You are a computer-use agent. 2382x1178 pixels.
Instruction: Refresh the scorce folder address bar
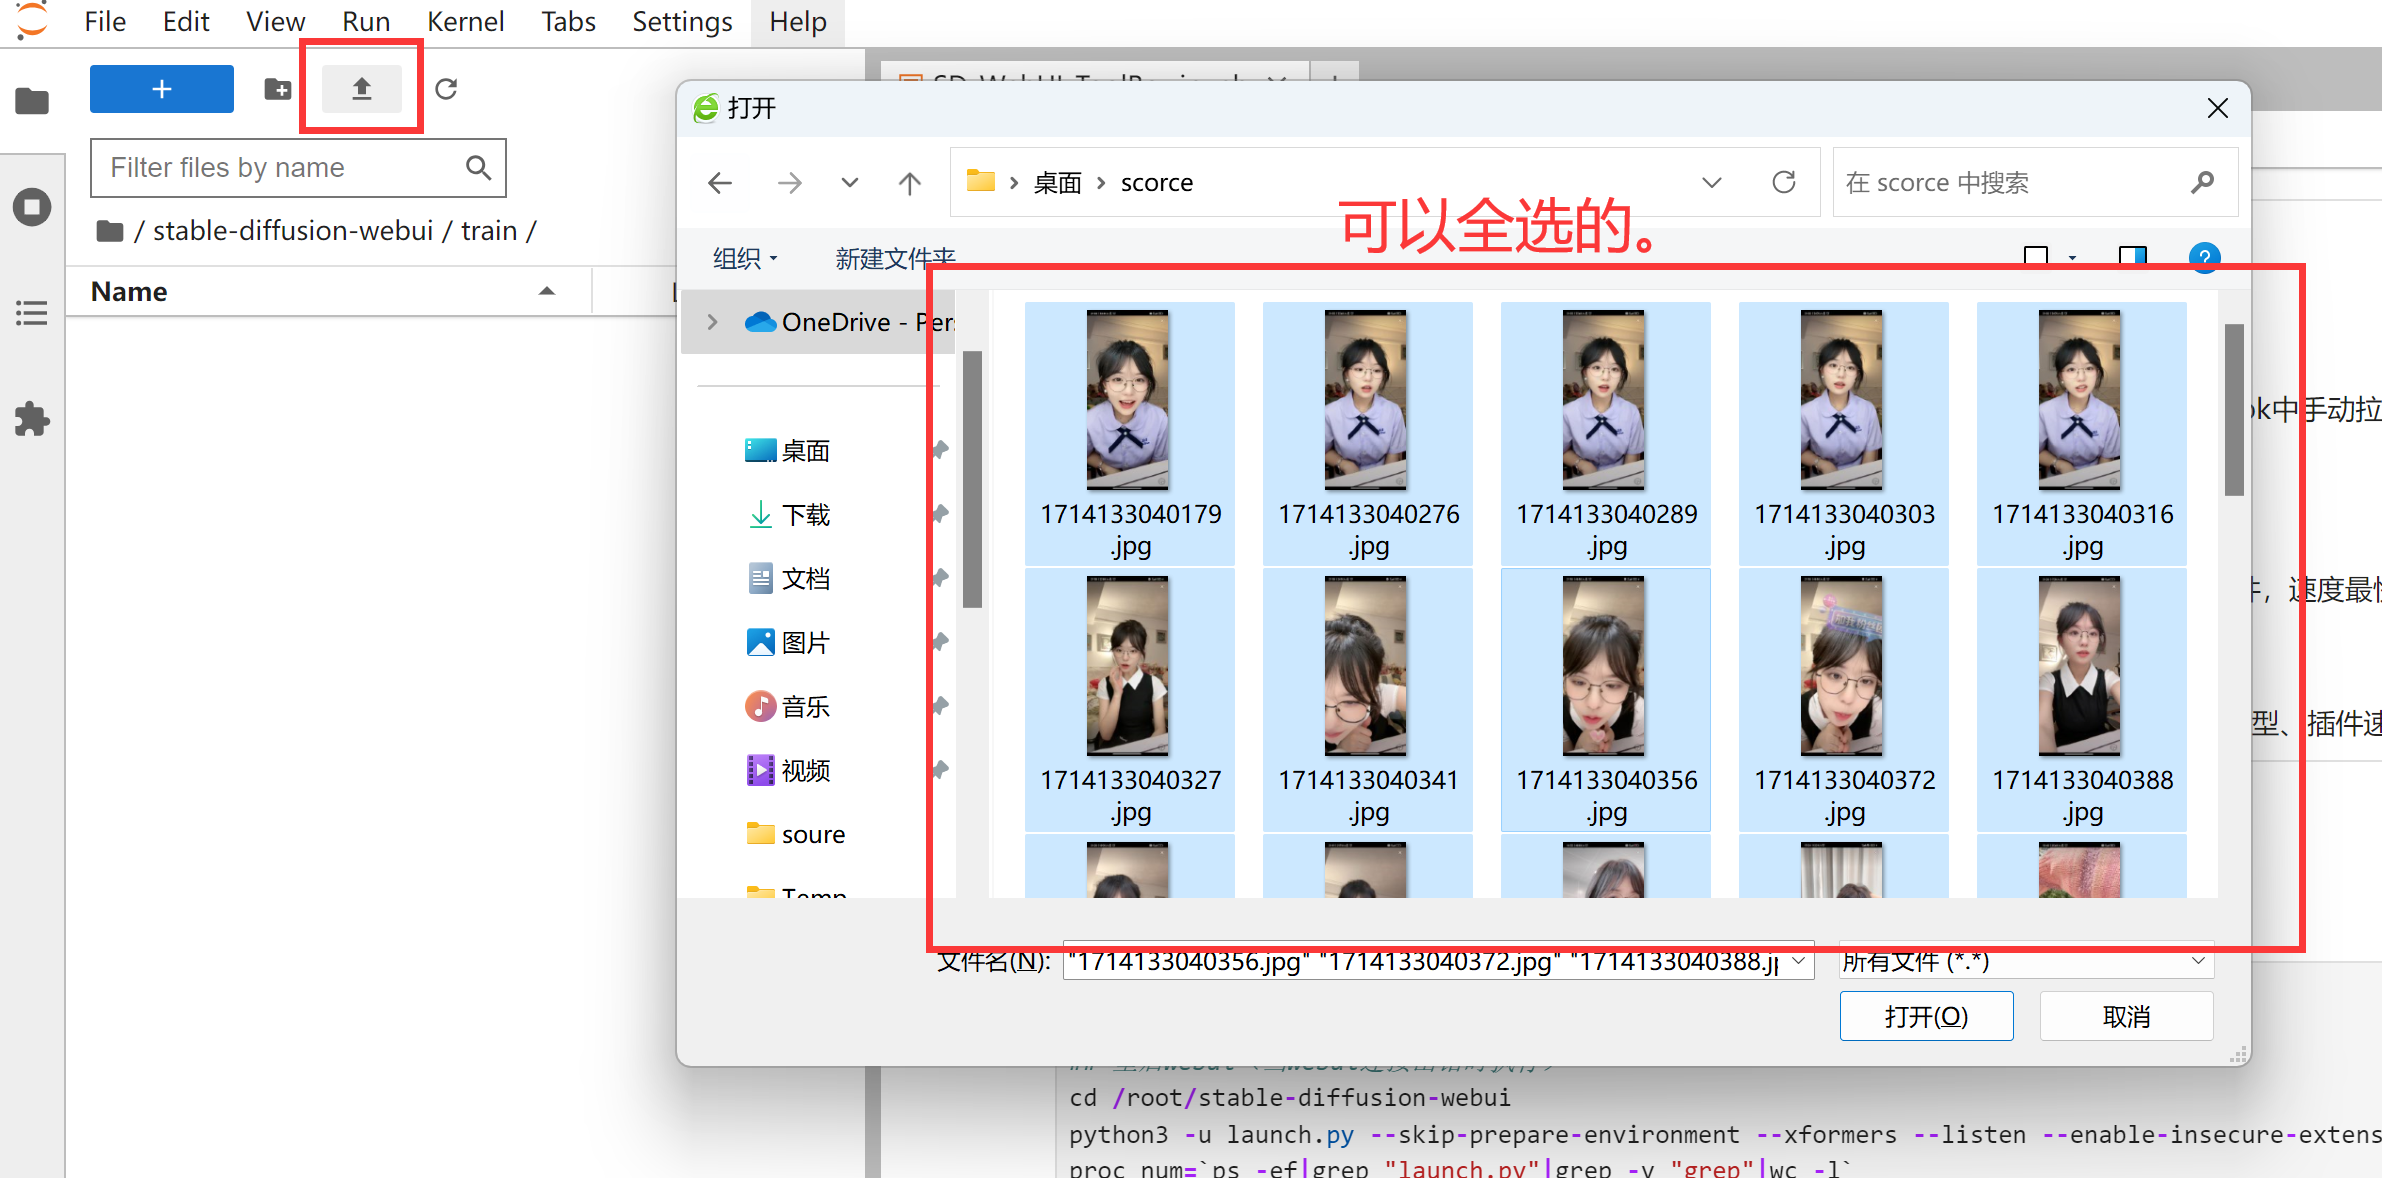click(1783, 183)
